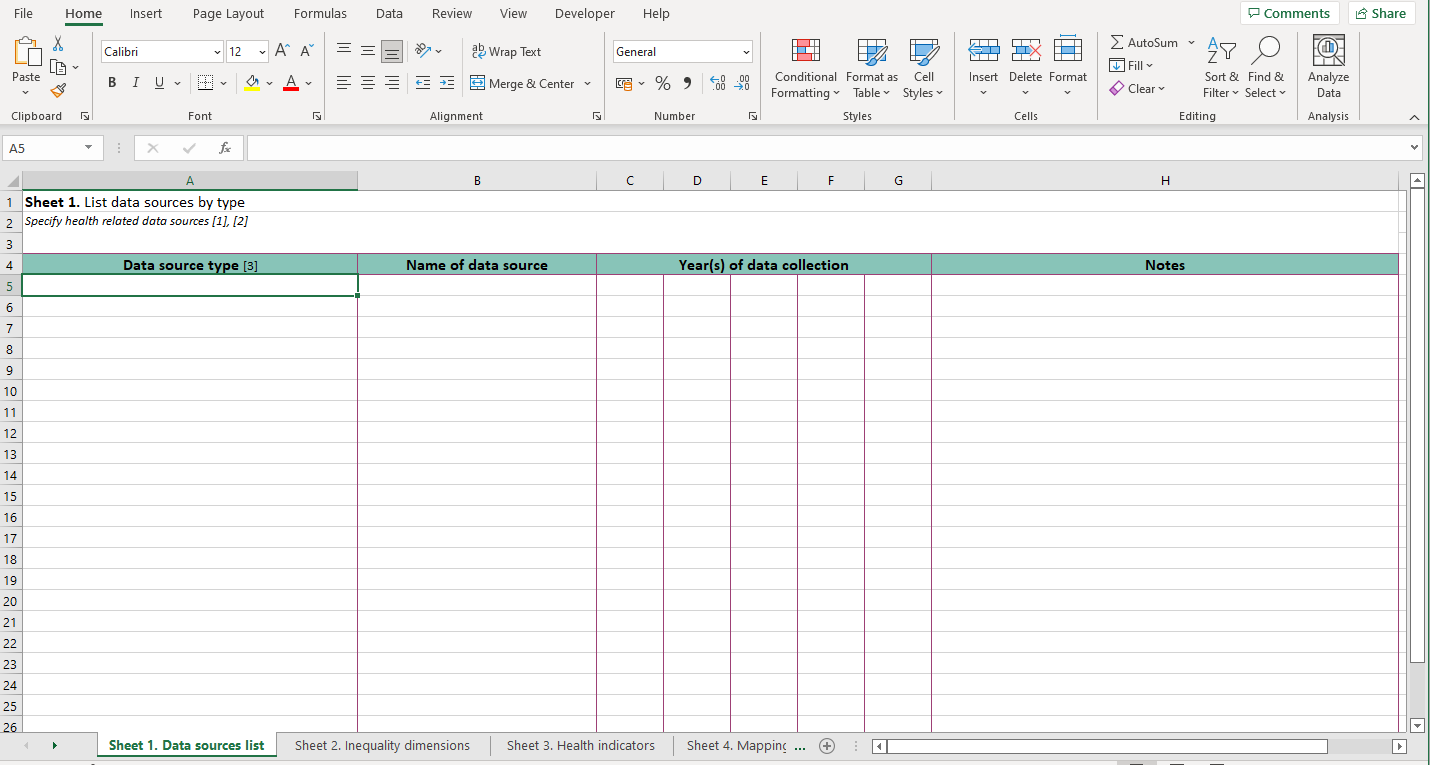Open the File menu
Screen dimensions: 1430x765
point(23,14)
